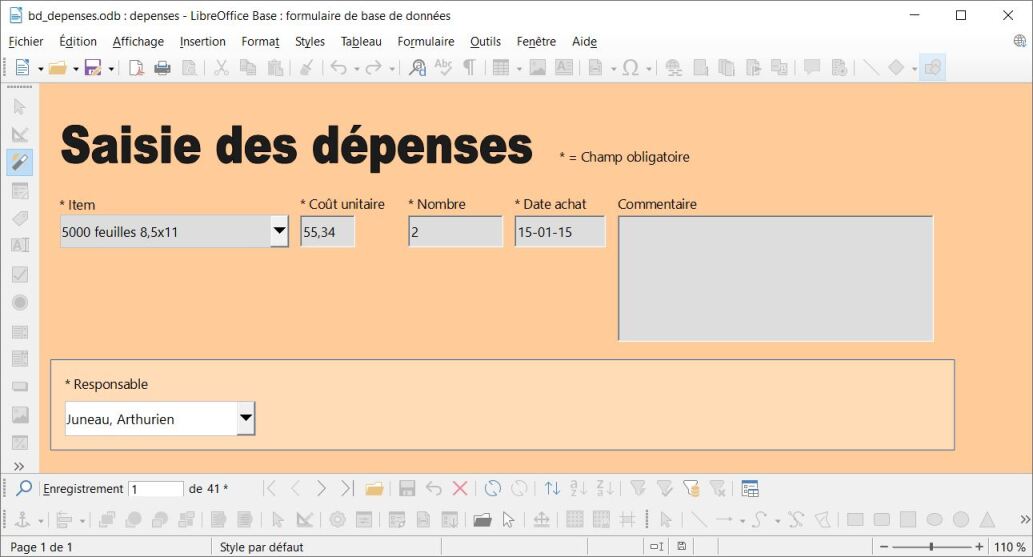Open the Save button dropdown arrow
This screenshot has height=557, width=1033.
[111, 69]
